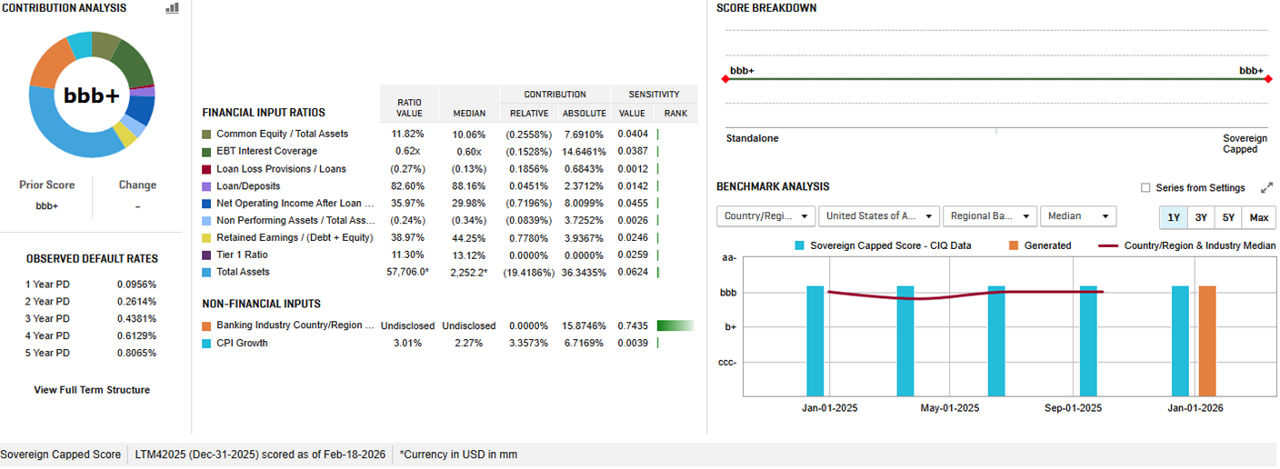Open the Country/Region dropdown

click(x=765, y=216)
